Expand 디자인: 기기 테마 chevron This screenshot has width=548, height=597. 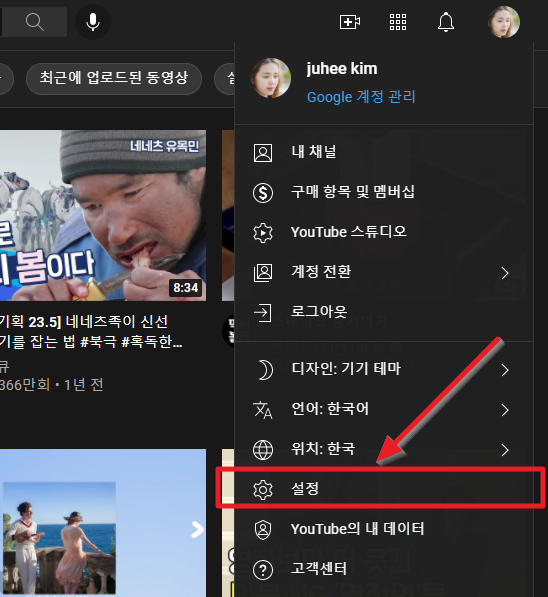coord(505,370)
